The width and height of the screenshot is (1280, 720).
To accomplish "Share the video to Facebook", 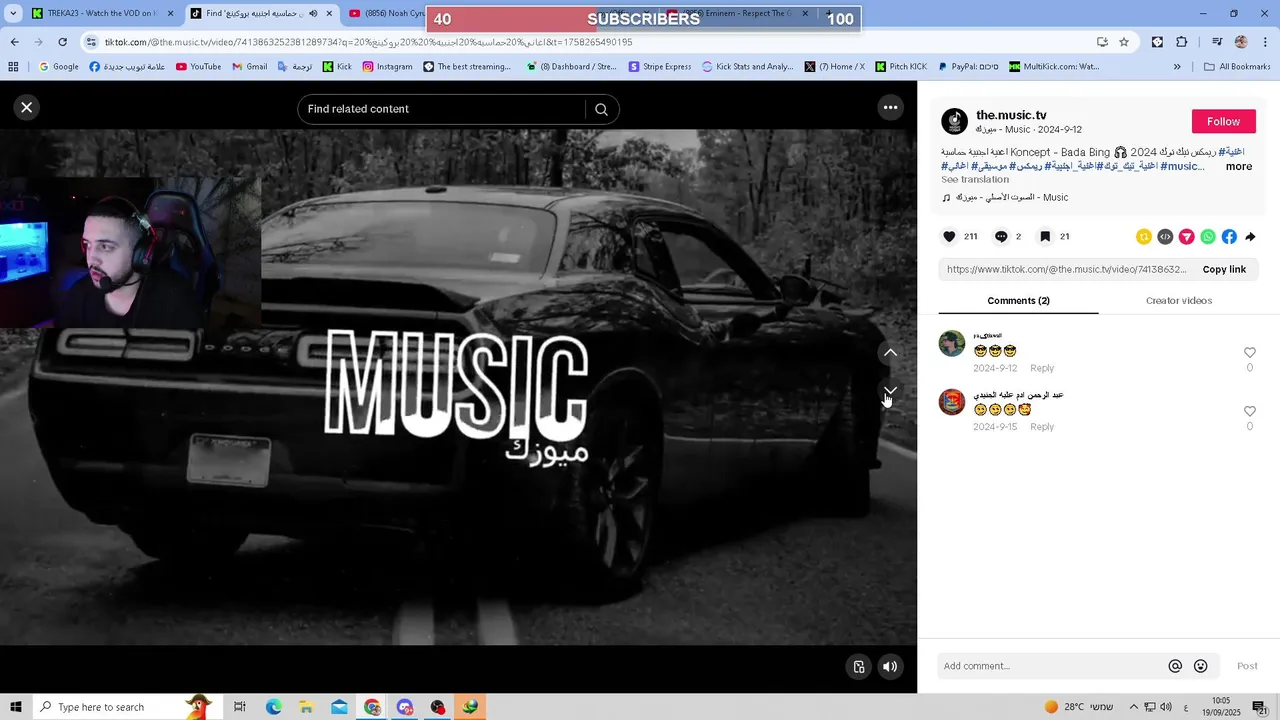I will coord(1229,237).
